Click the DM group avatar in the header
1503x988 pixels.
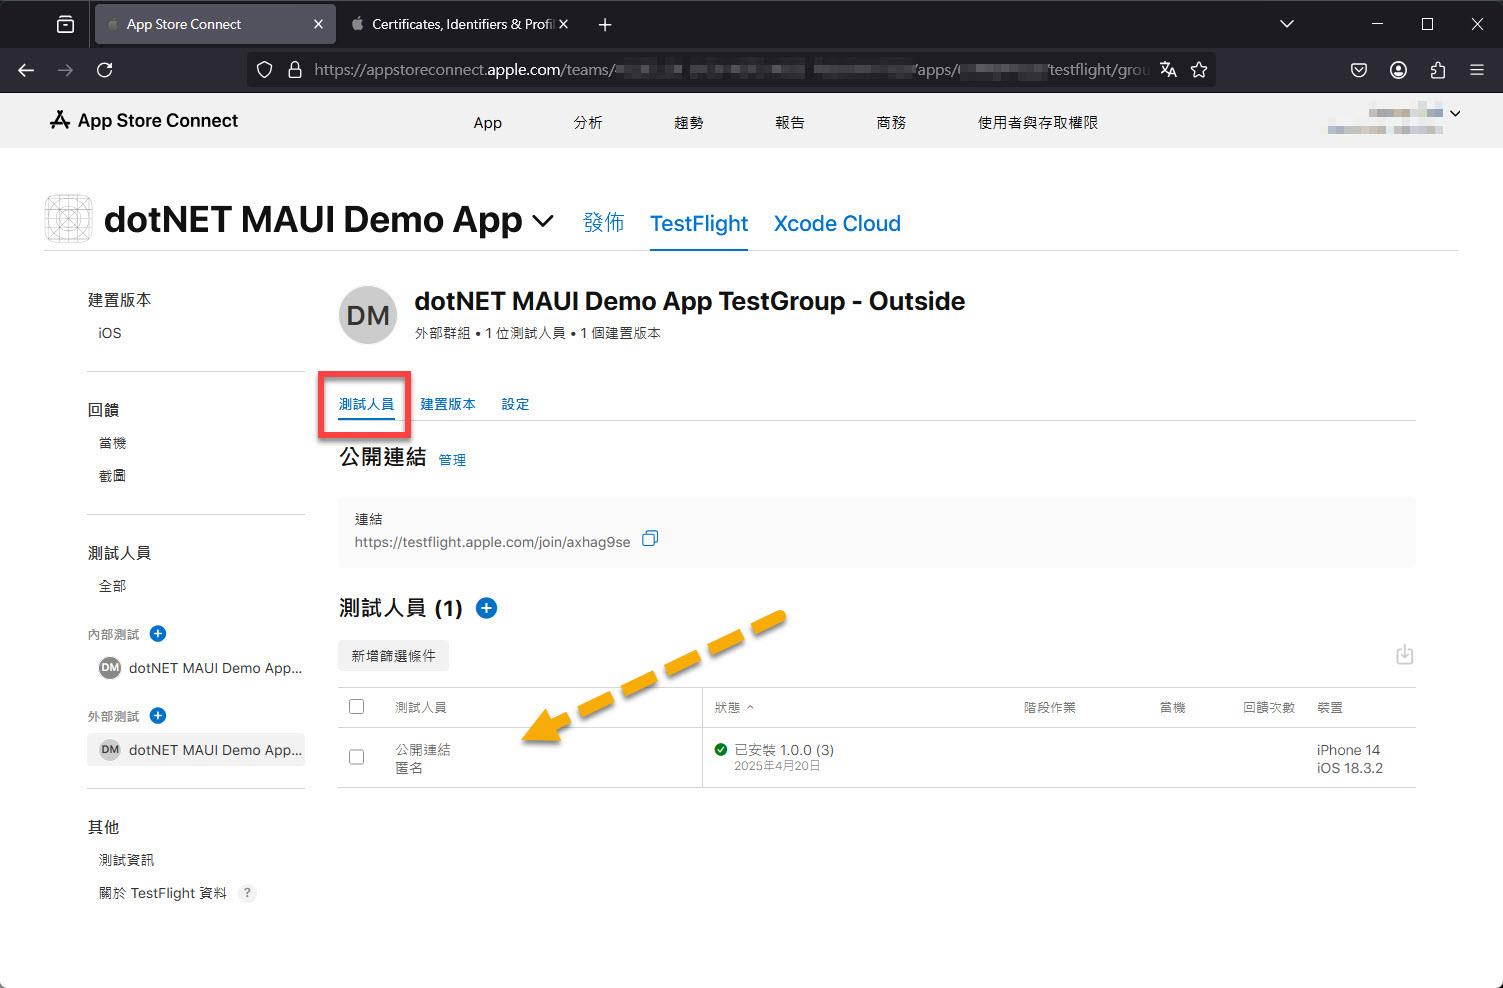[x=368, y=316]
